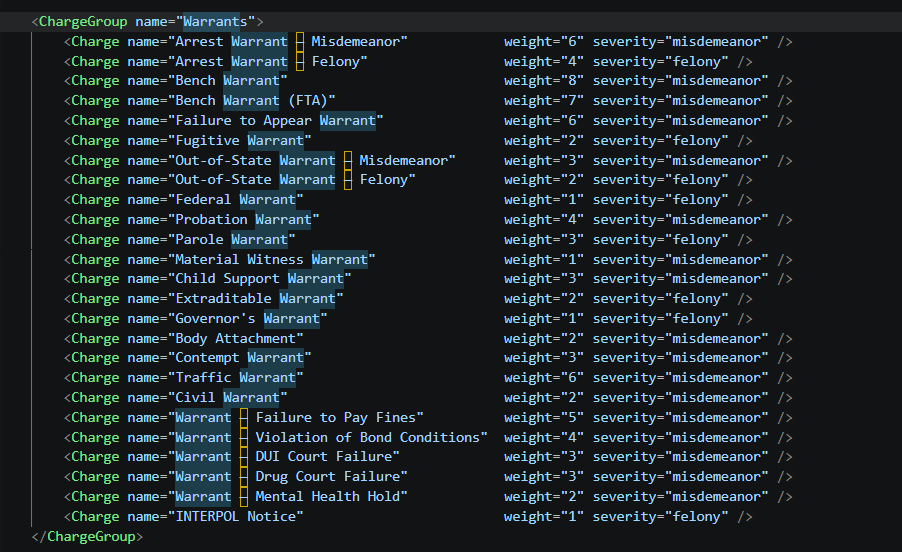The width and height of the screenshot is (902, 552).
Task: Click weight="6" on Failure to Appear row
Action: tap(544, 121)
